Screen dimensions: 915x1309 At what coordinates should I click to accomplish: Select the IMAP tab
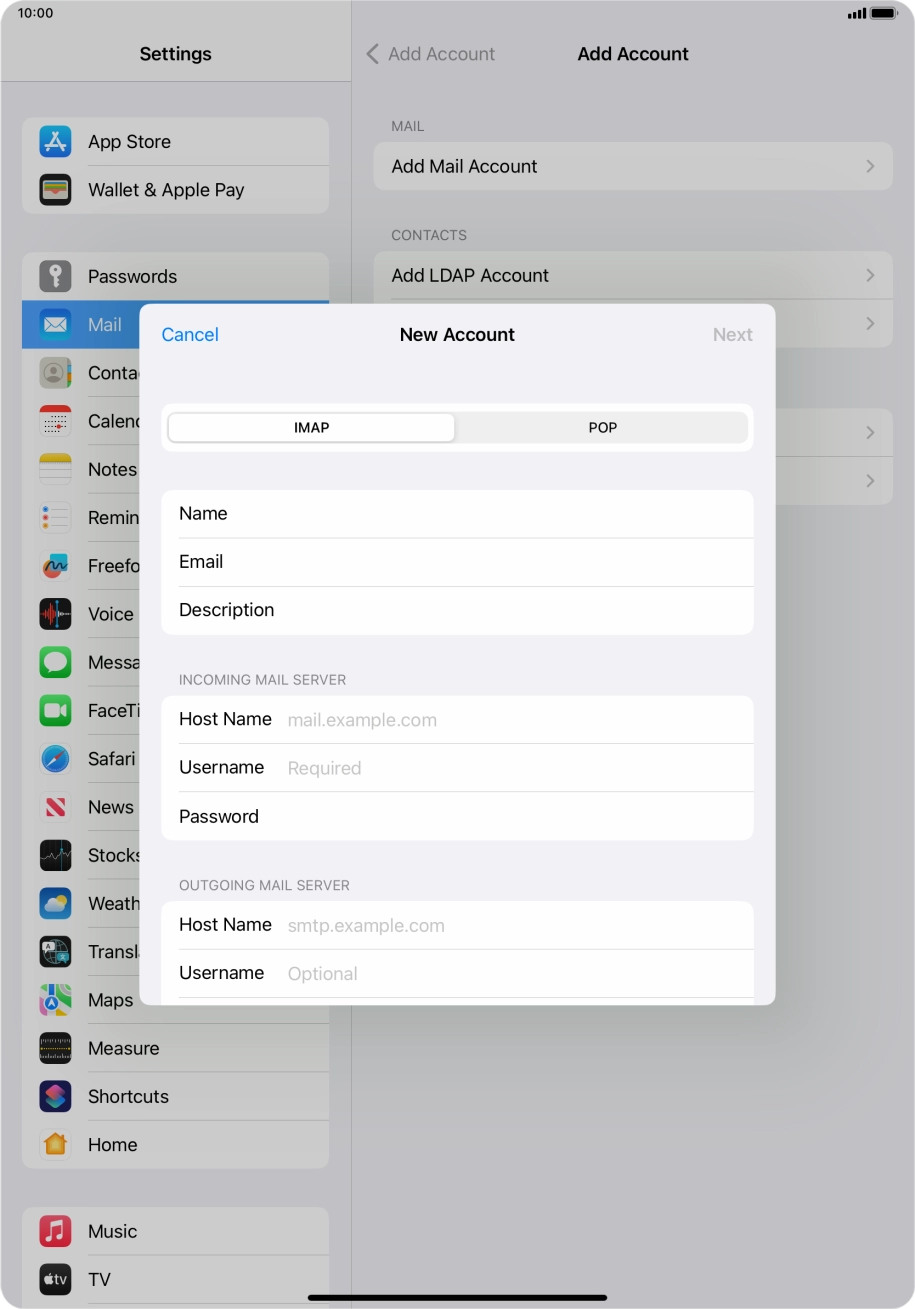pos(311,427)
